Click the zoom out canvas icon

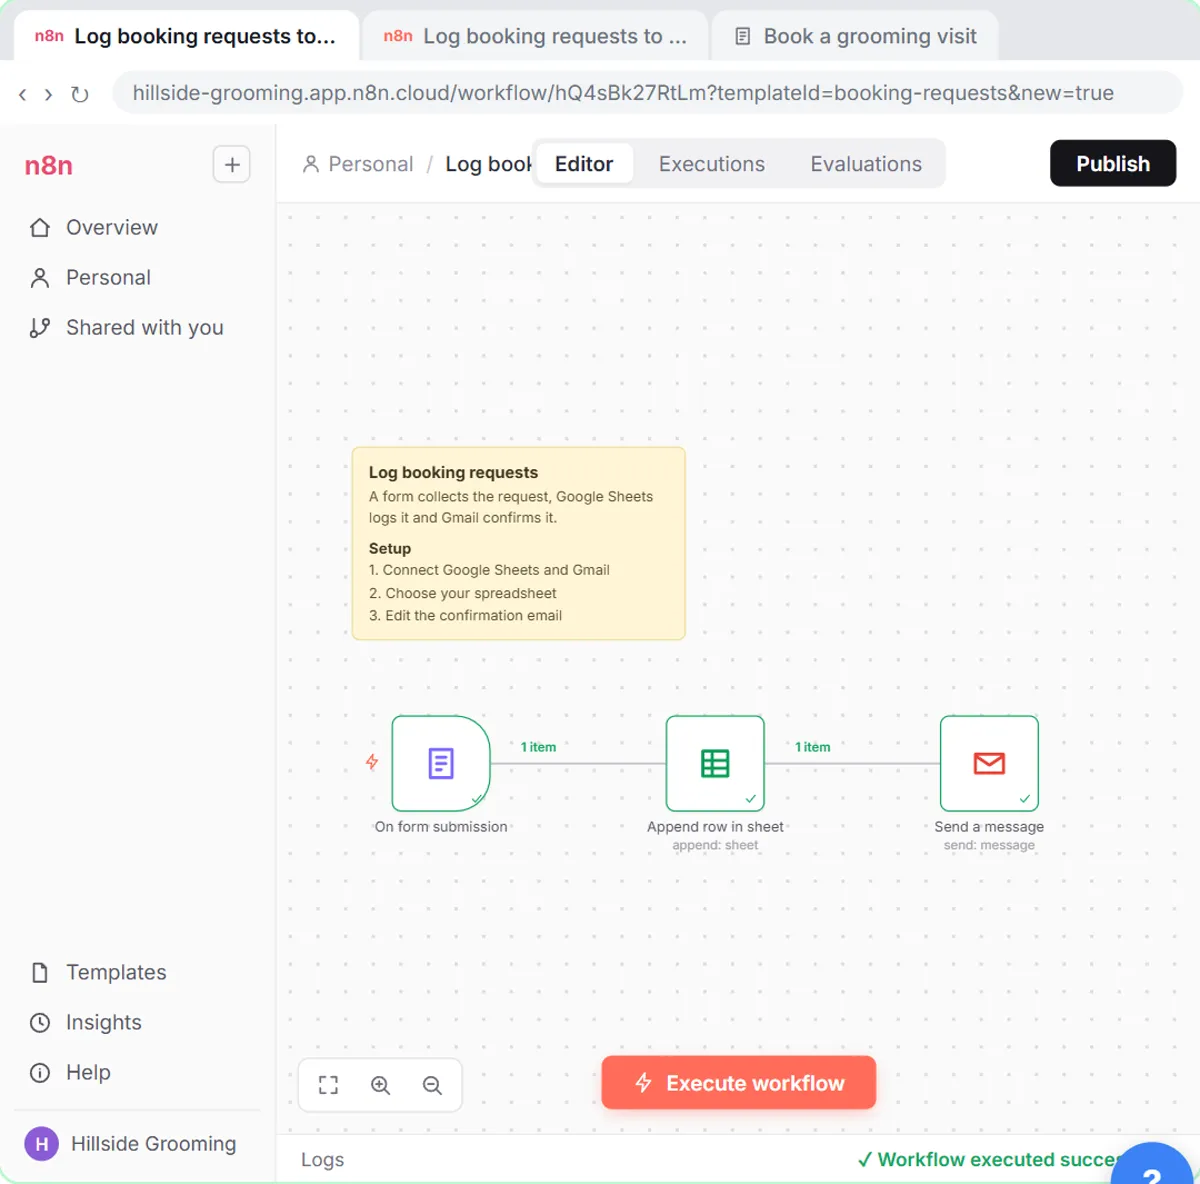point(432,1085)
